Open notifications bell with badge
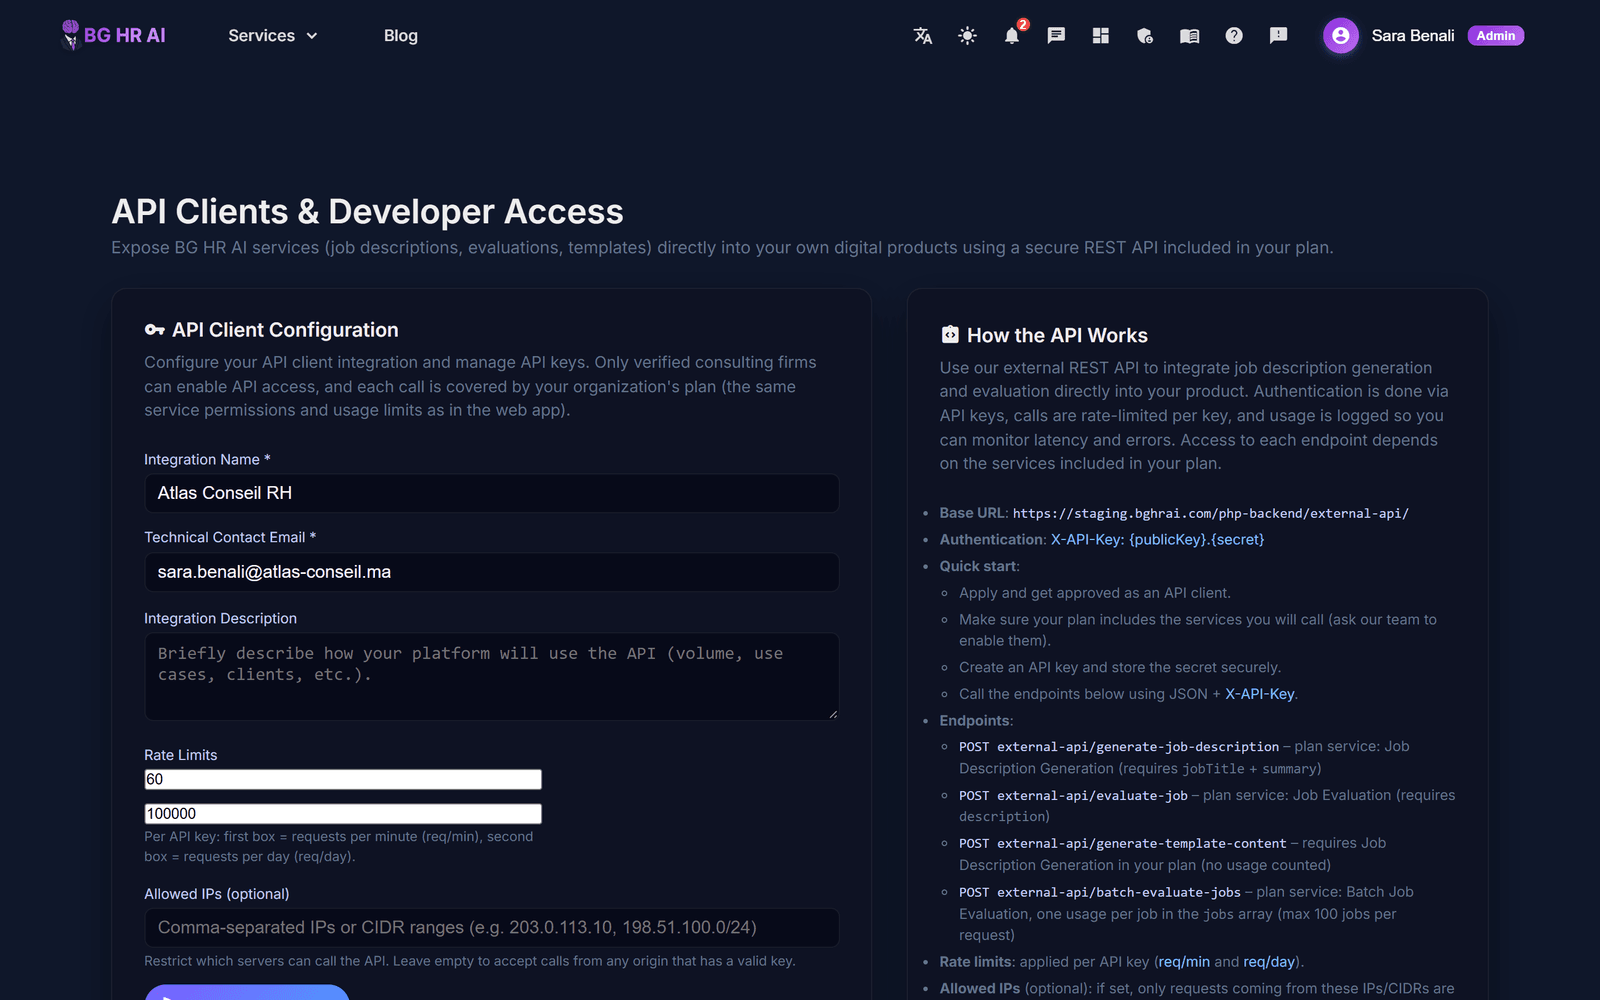Screen dimensions: 1600x1000 click(x=1012, y=36)
